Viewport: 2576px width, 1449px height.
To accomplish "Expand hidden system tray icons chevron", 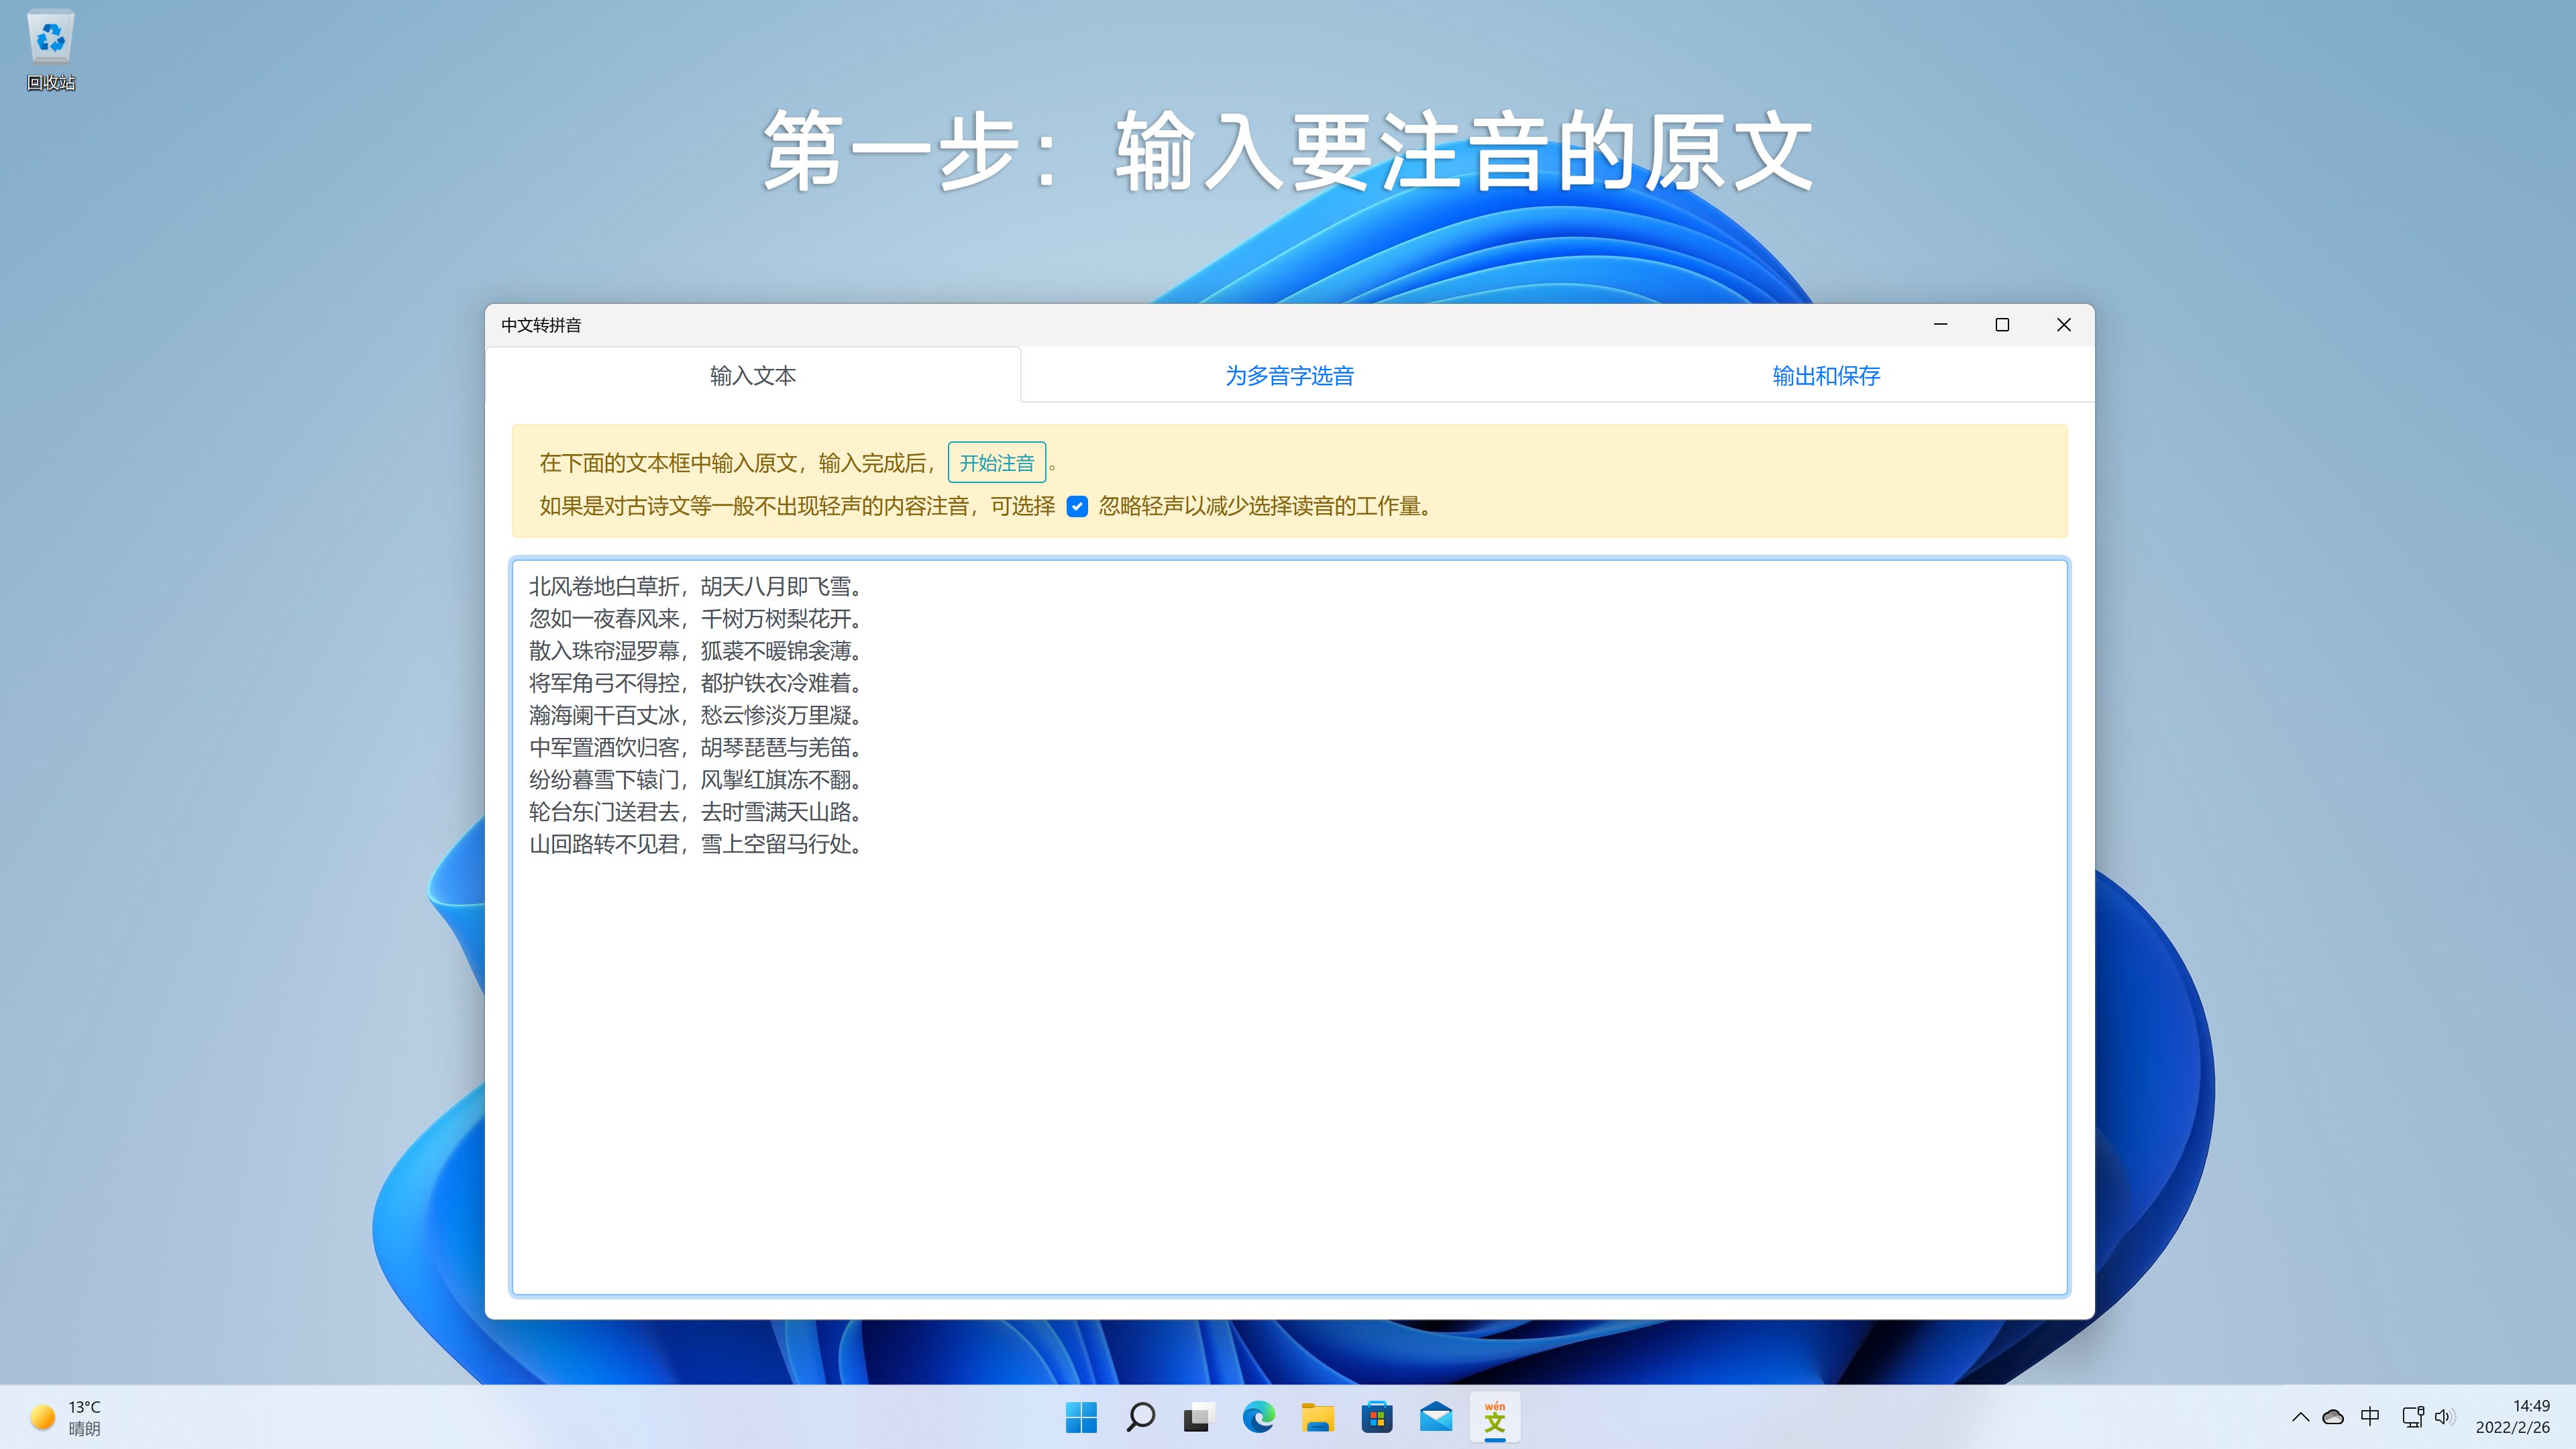I will coord(2300,1417).
